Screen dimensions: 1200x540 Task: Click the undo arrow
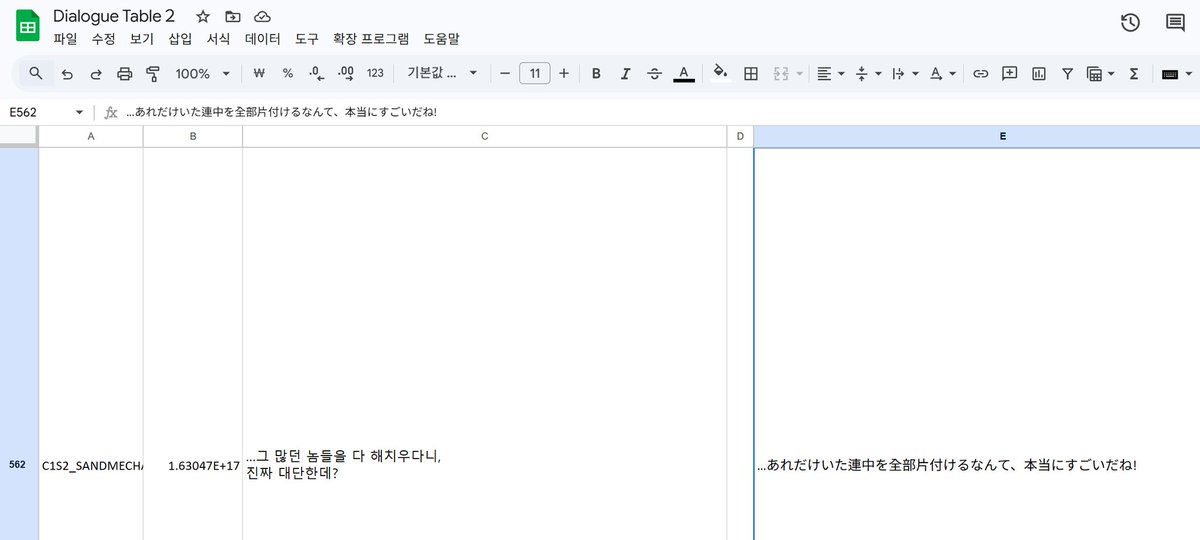tap(67, 73)
